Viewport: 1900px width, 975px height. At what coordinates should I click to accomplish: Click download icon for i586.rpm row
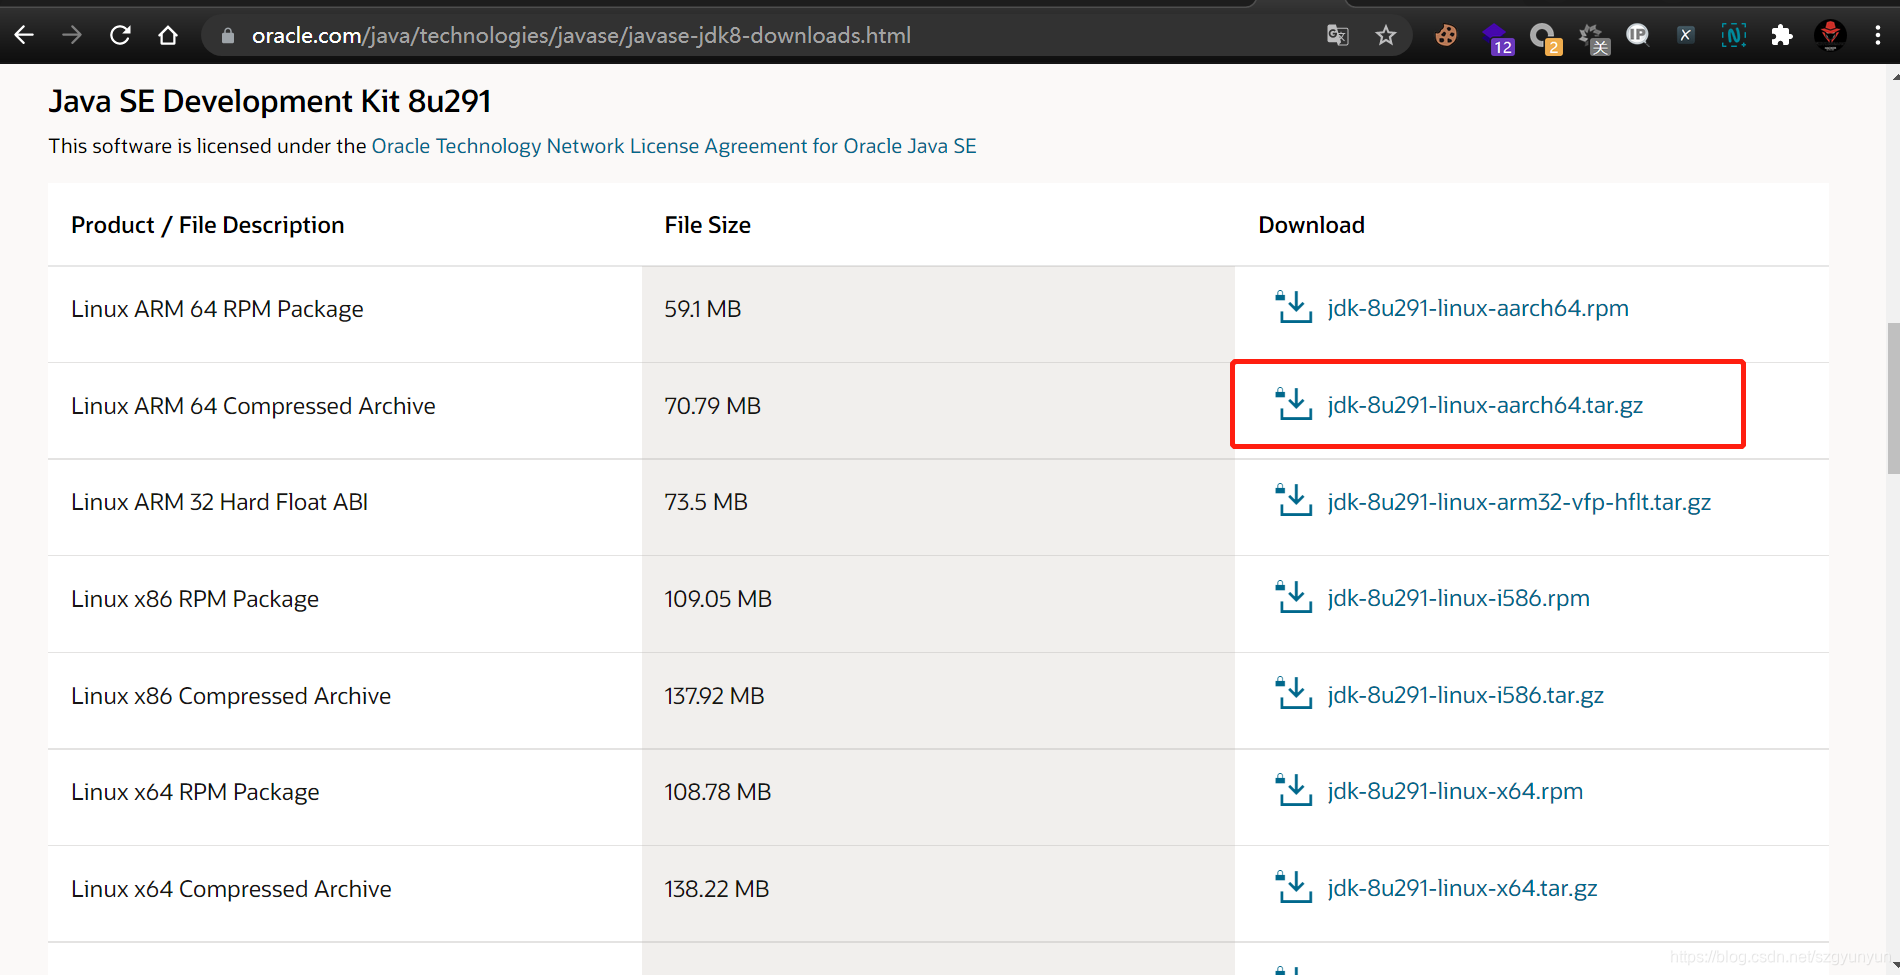pos(1293,597)
